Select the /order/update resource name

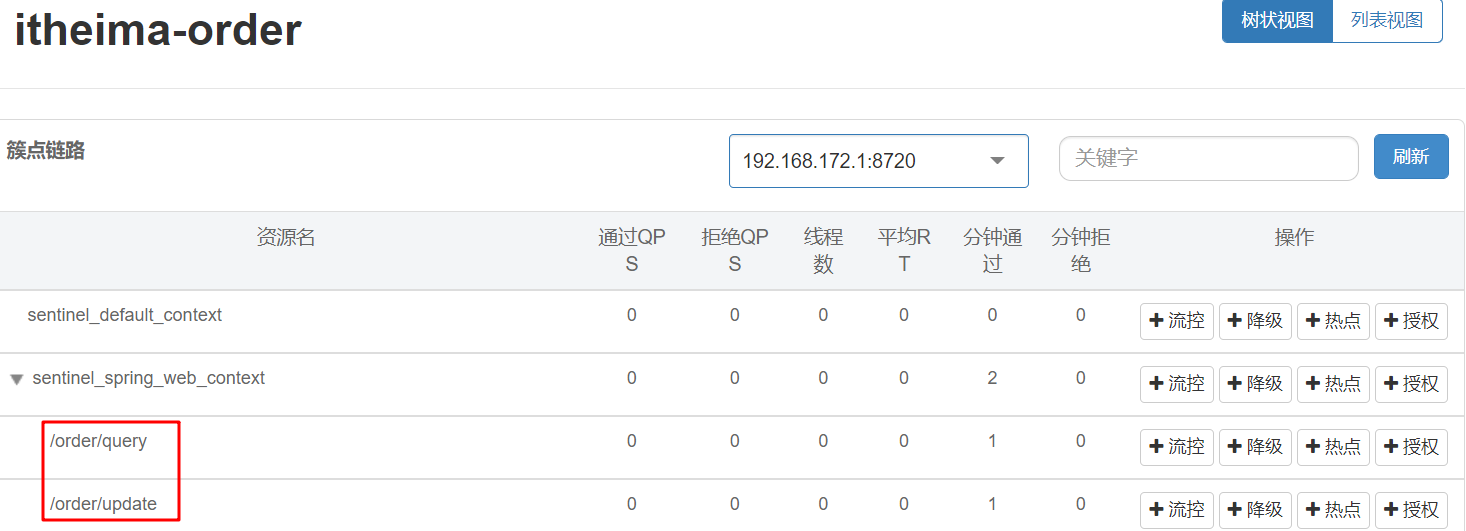click(x=103, y=504)
